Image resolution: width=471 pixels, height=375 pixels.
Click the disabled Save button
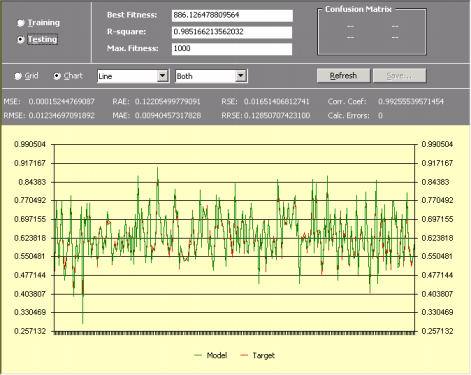[399, 76]
